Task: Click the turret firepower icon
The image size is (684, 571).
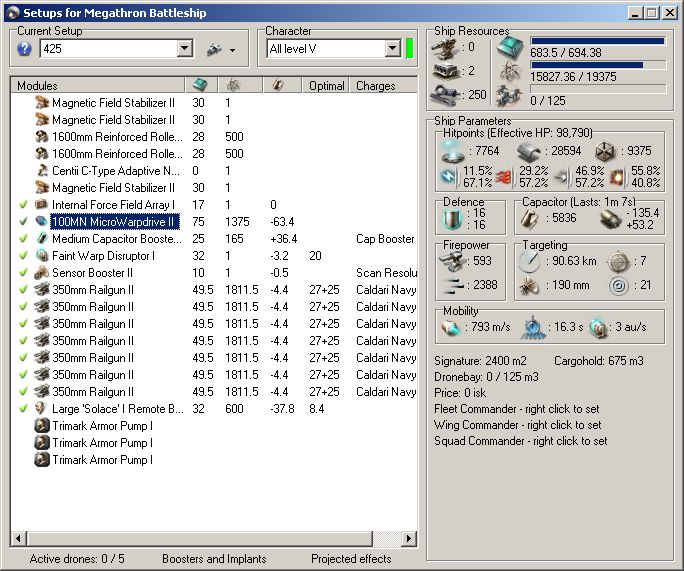Action: tap(453, 260)
